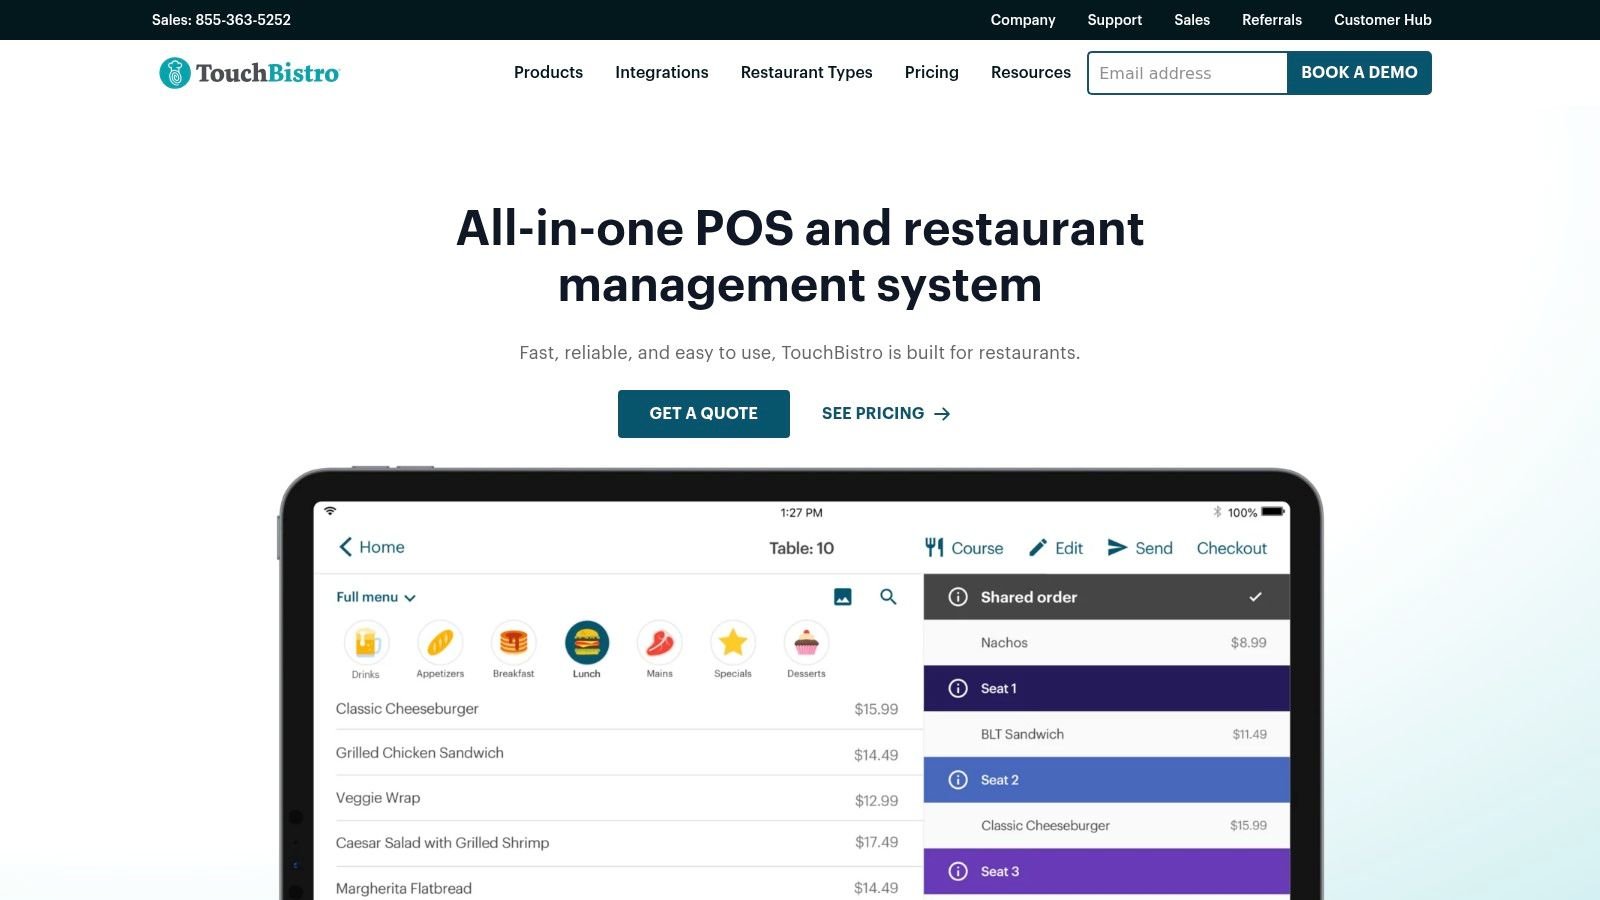Click the TouchBistro logo
This screenshot has height=900, width=1600.
[x=250, y=73]
